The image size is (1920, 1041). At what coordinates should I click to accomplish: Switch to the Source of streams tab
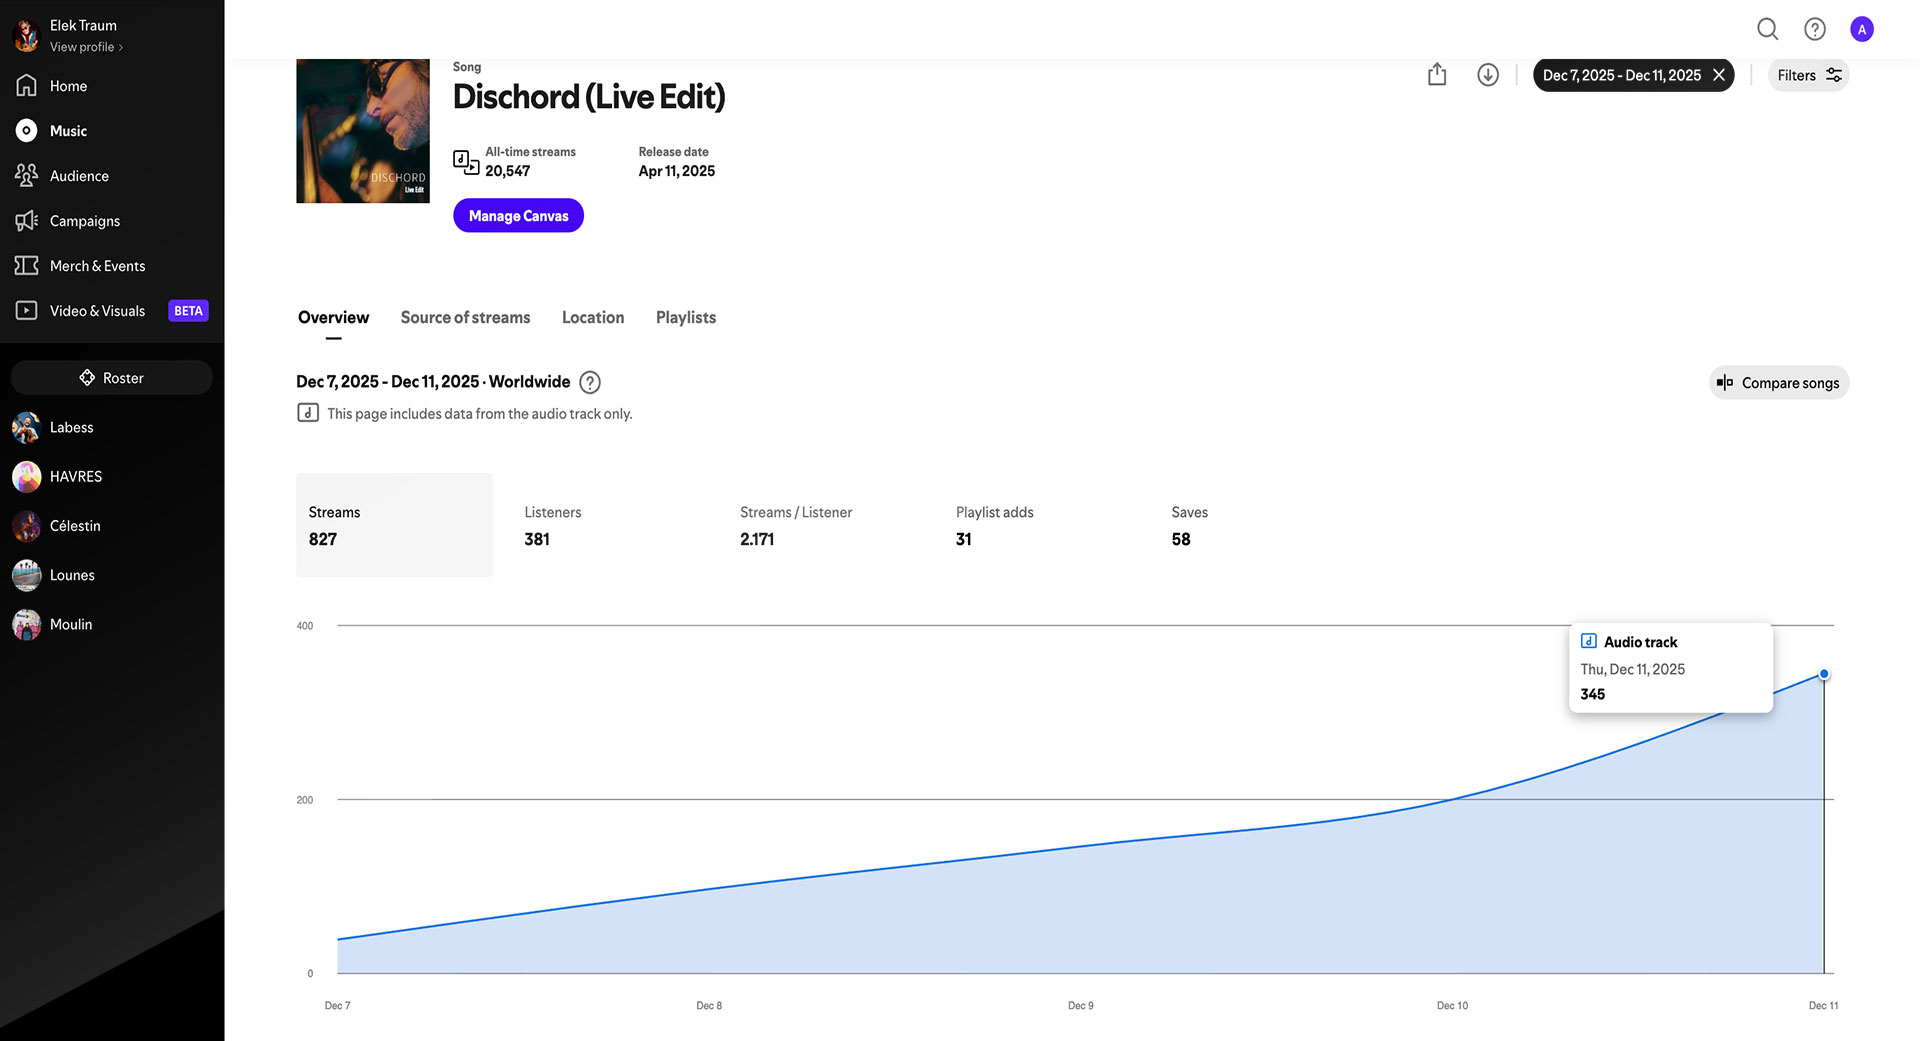pyautogui.click(x=465, y=318)
